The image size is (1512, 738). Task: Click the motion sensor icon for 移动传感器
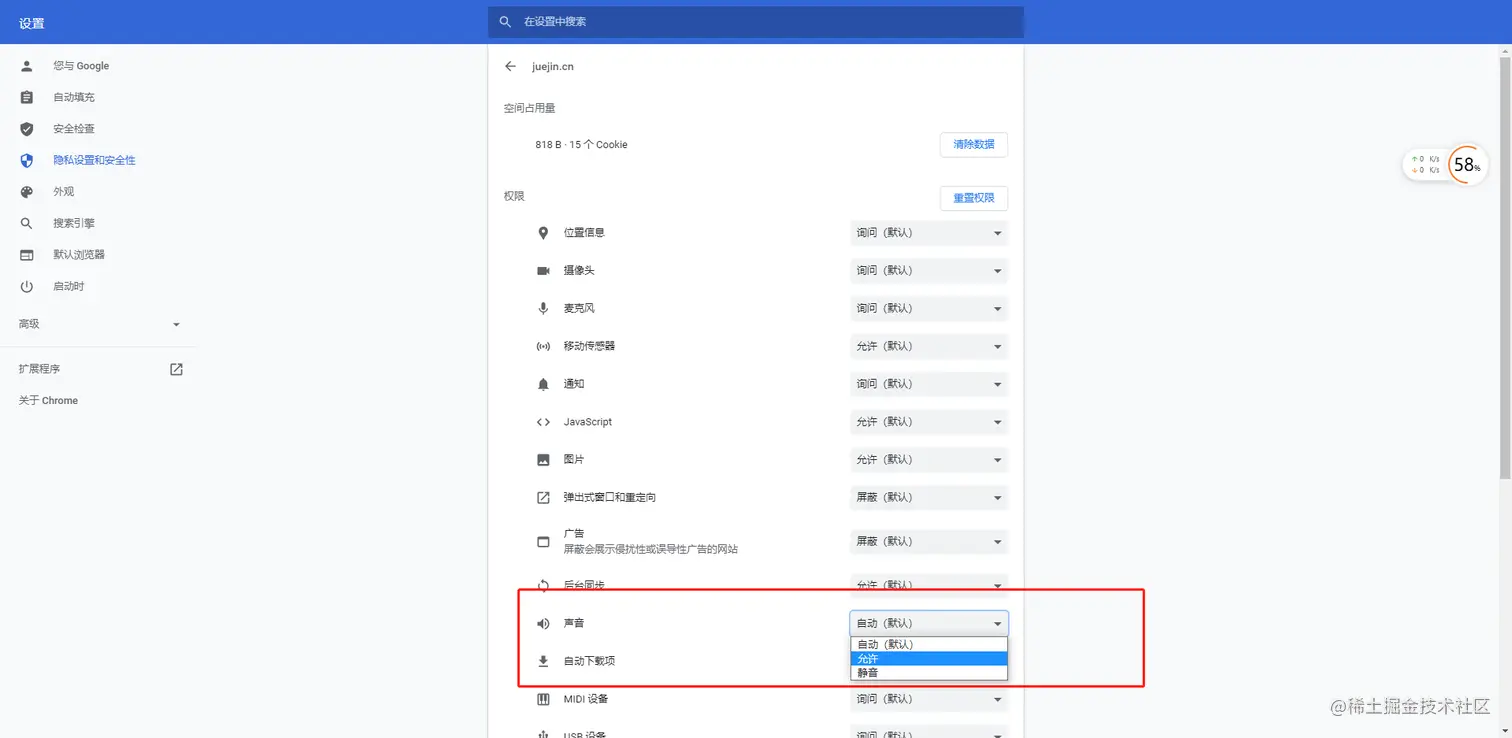click(x=543, y=346)
